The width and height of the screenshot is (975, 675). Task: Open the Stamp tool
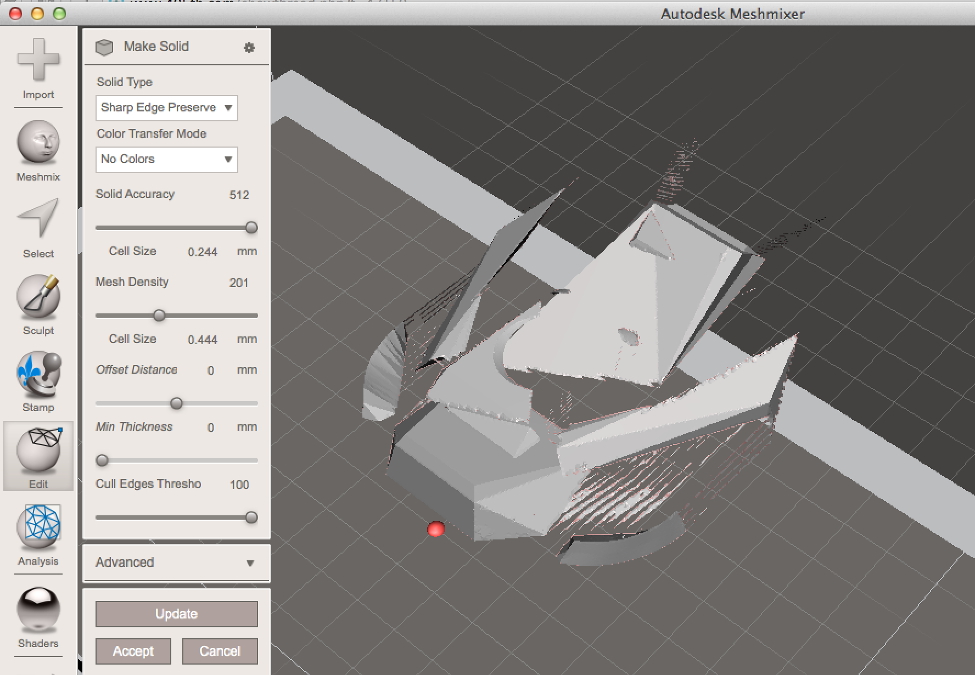coord(39,375)
